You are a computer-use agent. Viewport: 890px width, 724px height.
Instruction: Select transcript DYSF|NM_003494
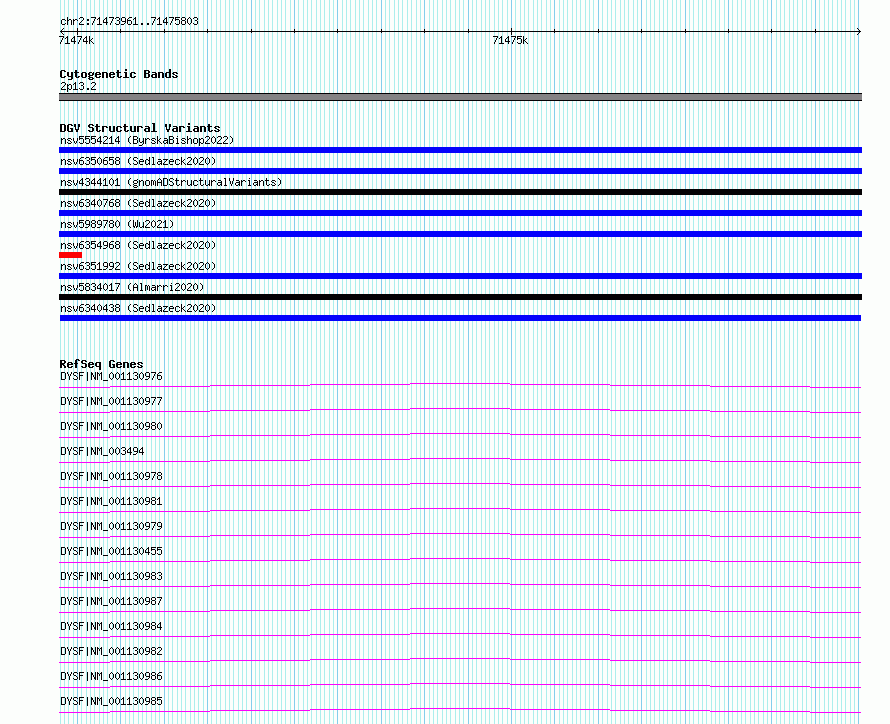pyautogui.click(x=102, y=451)
